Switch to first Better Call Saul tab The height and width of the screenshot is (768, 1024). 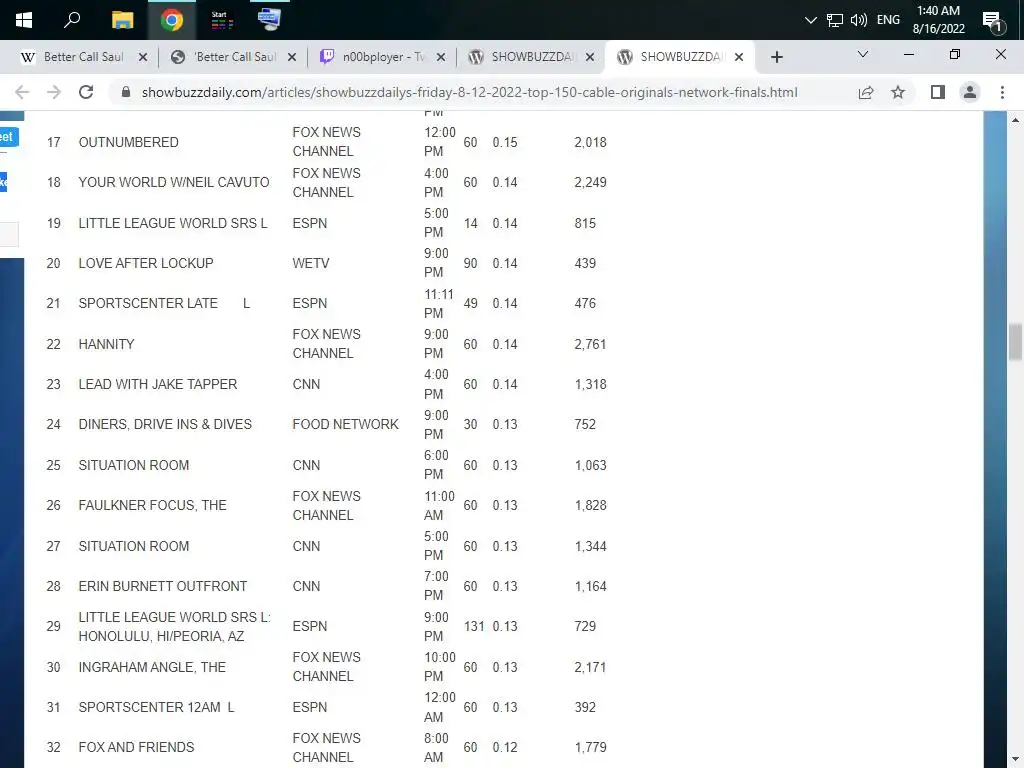pyautogui.click(x=84, y=57)
